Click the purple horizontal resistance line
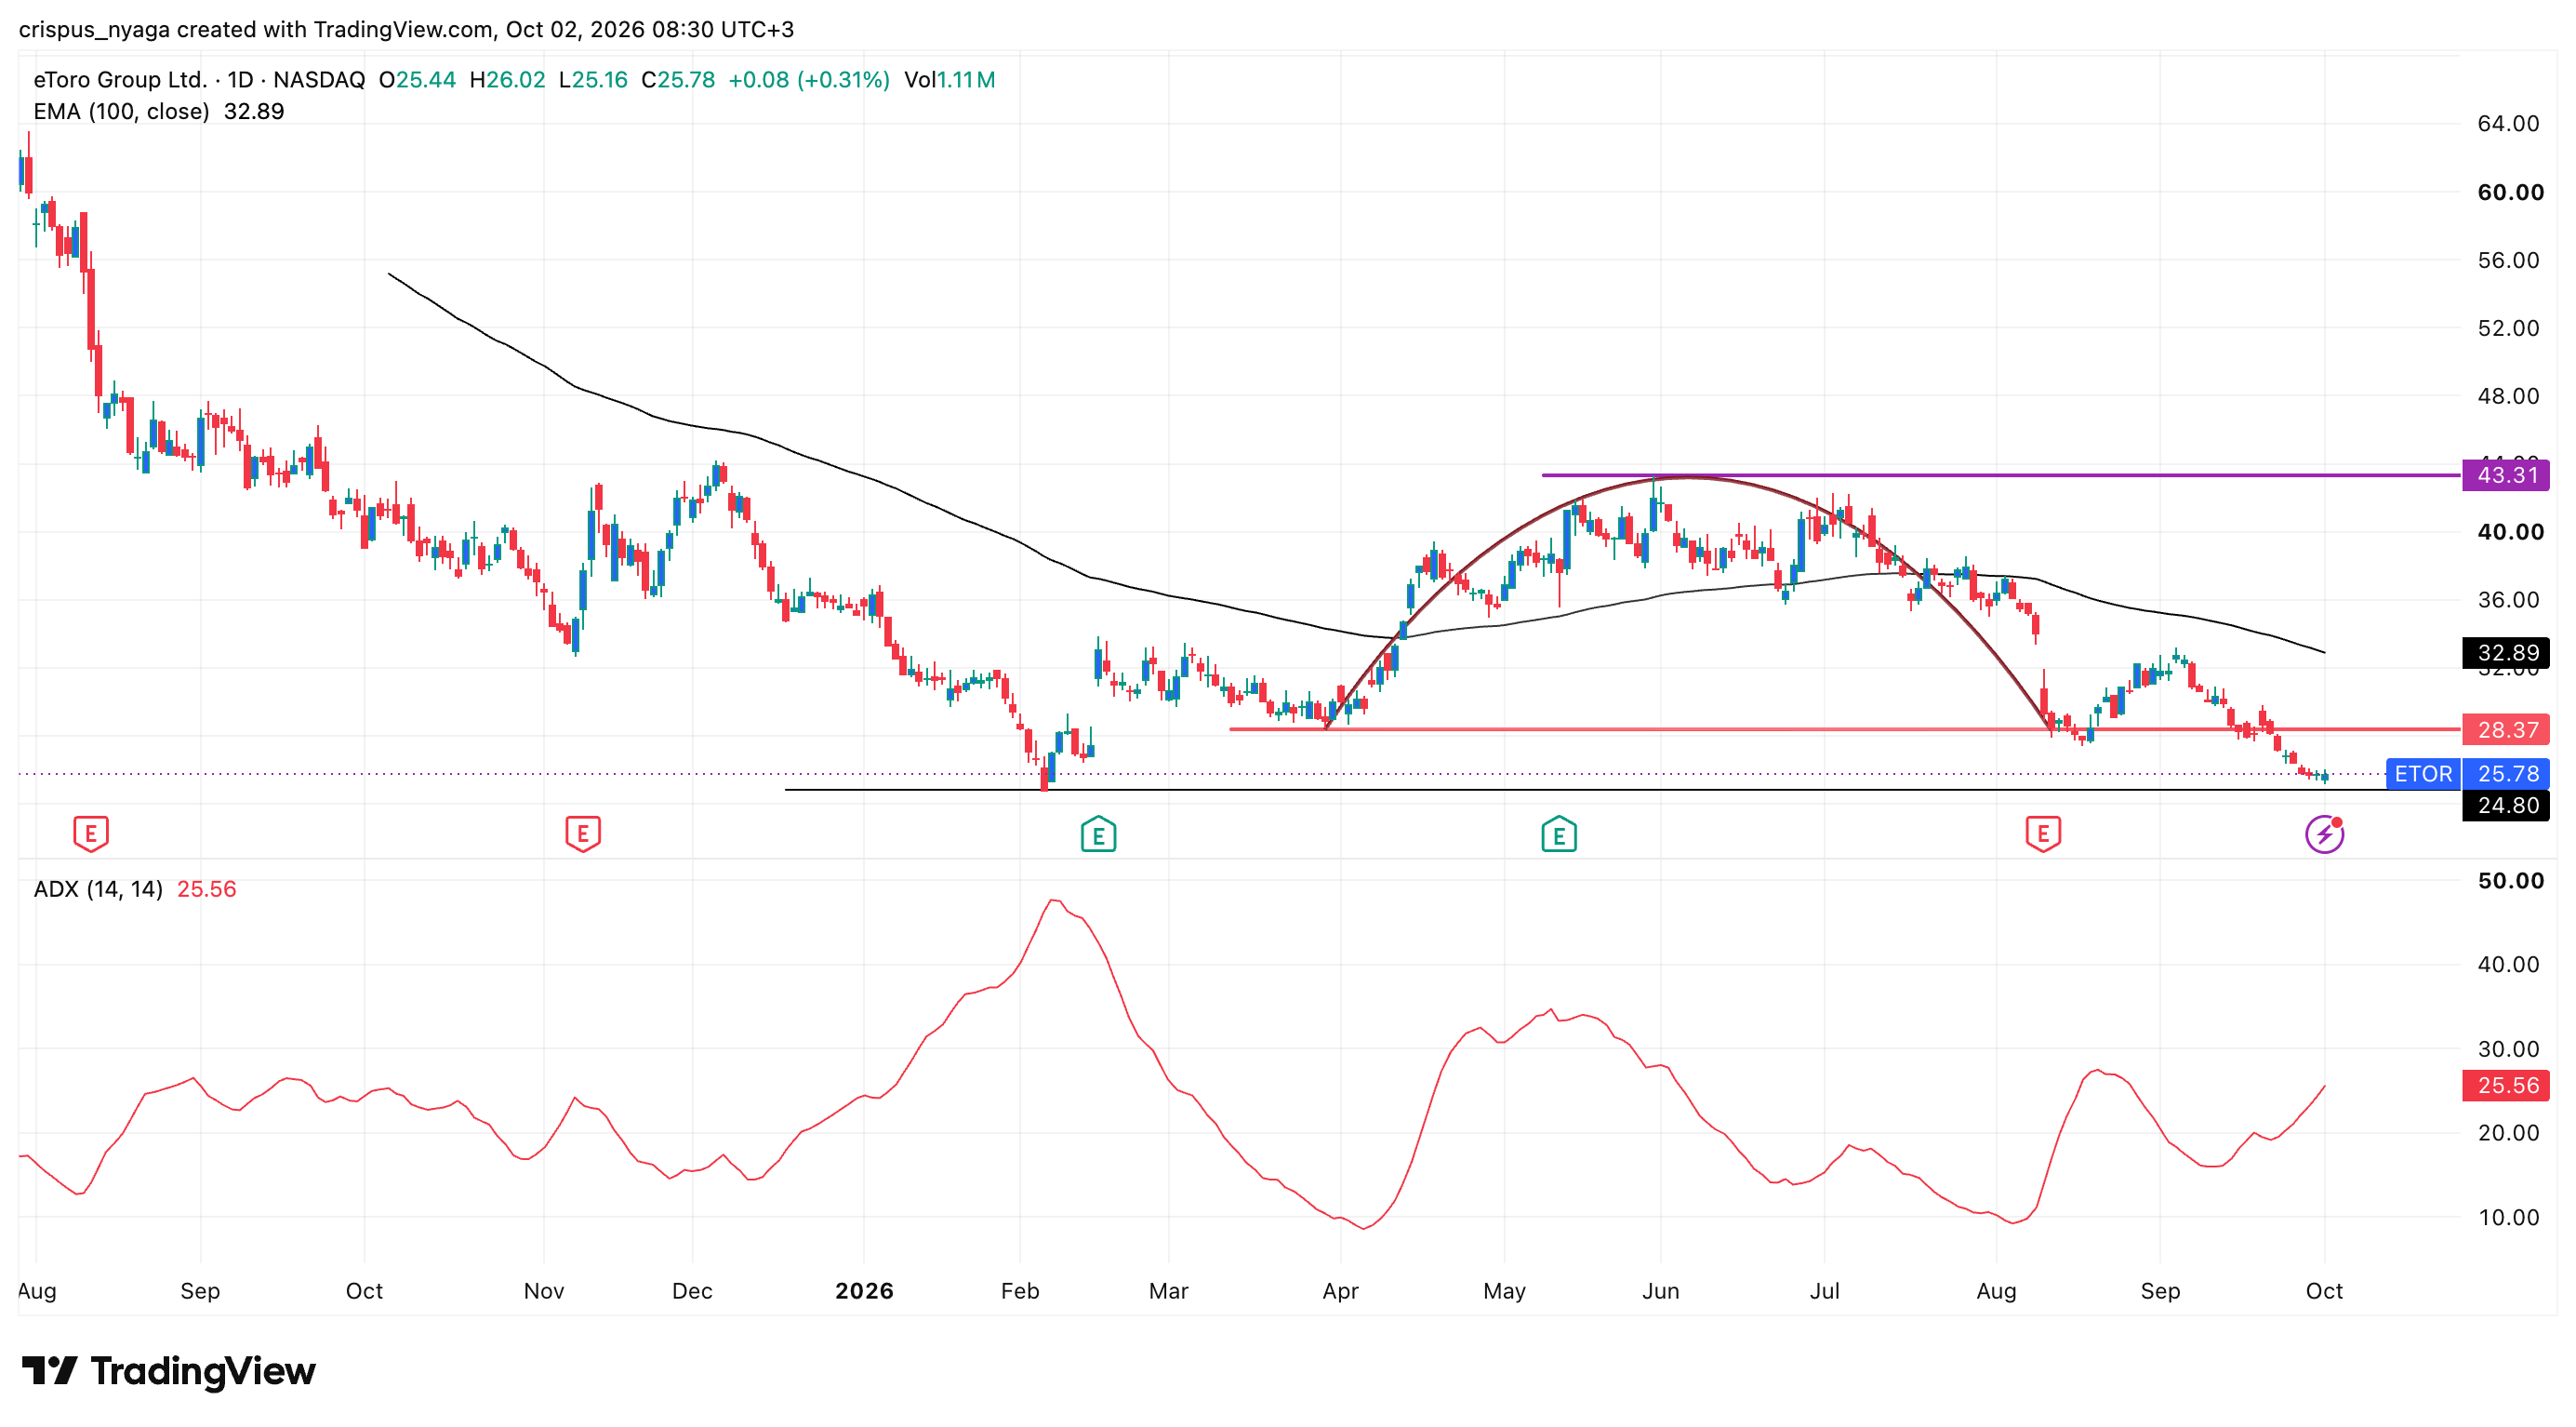This screenshot has width=2576, height=1427. pyautogui.click(x=2000, y=475)
